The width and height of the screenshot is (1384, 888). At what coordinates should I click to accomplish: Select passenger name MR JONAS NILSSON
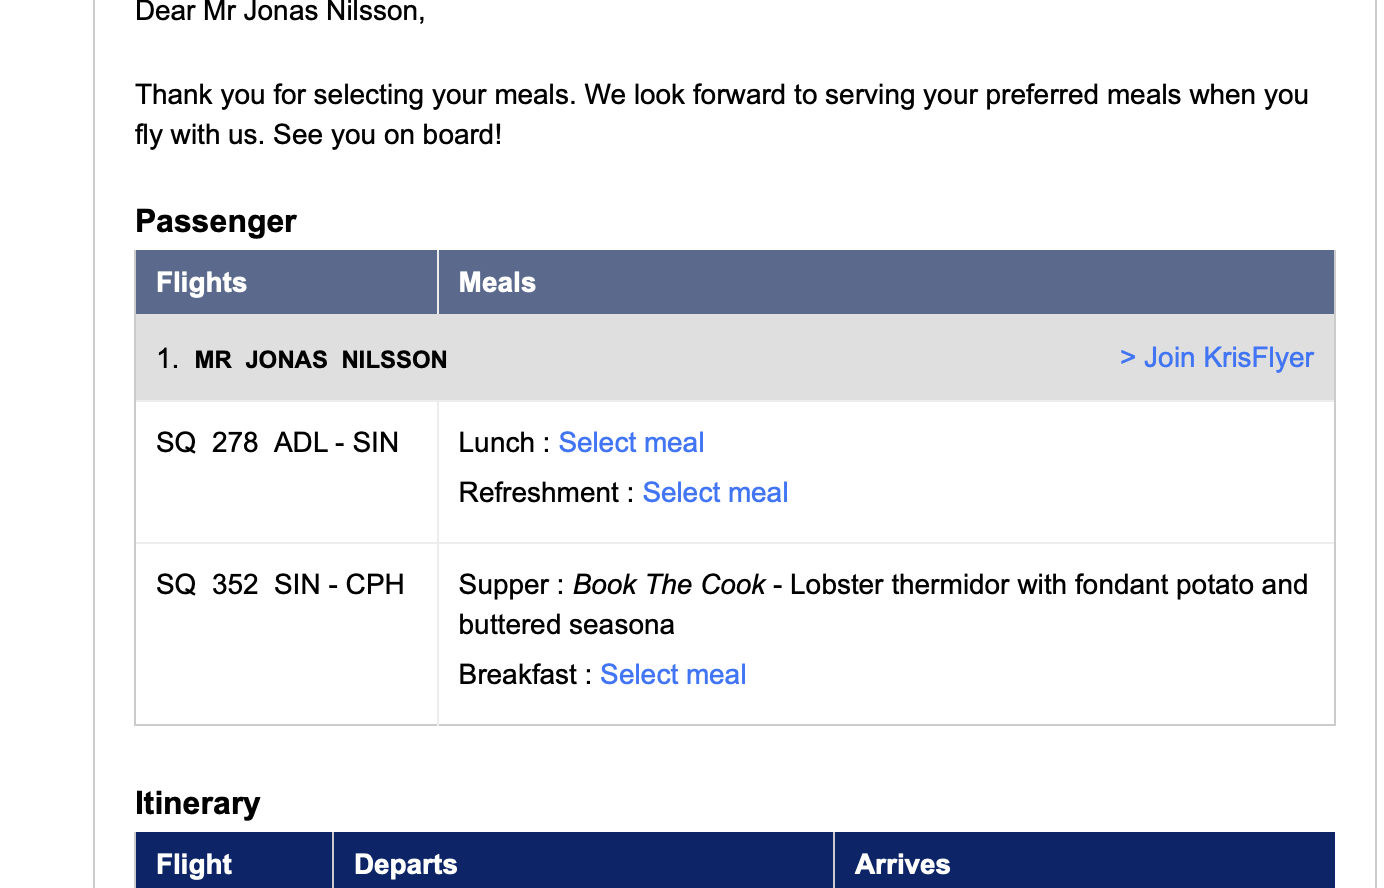click(x=320, y=359)
